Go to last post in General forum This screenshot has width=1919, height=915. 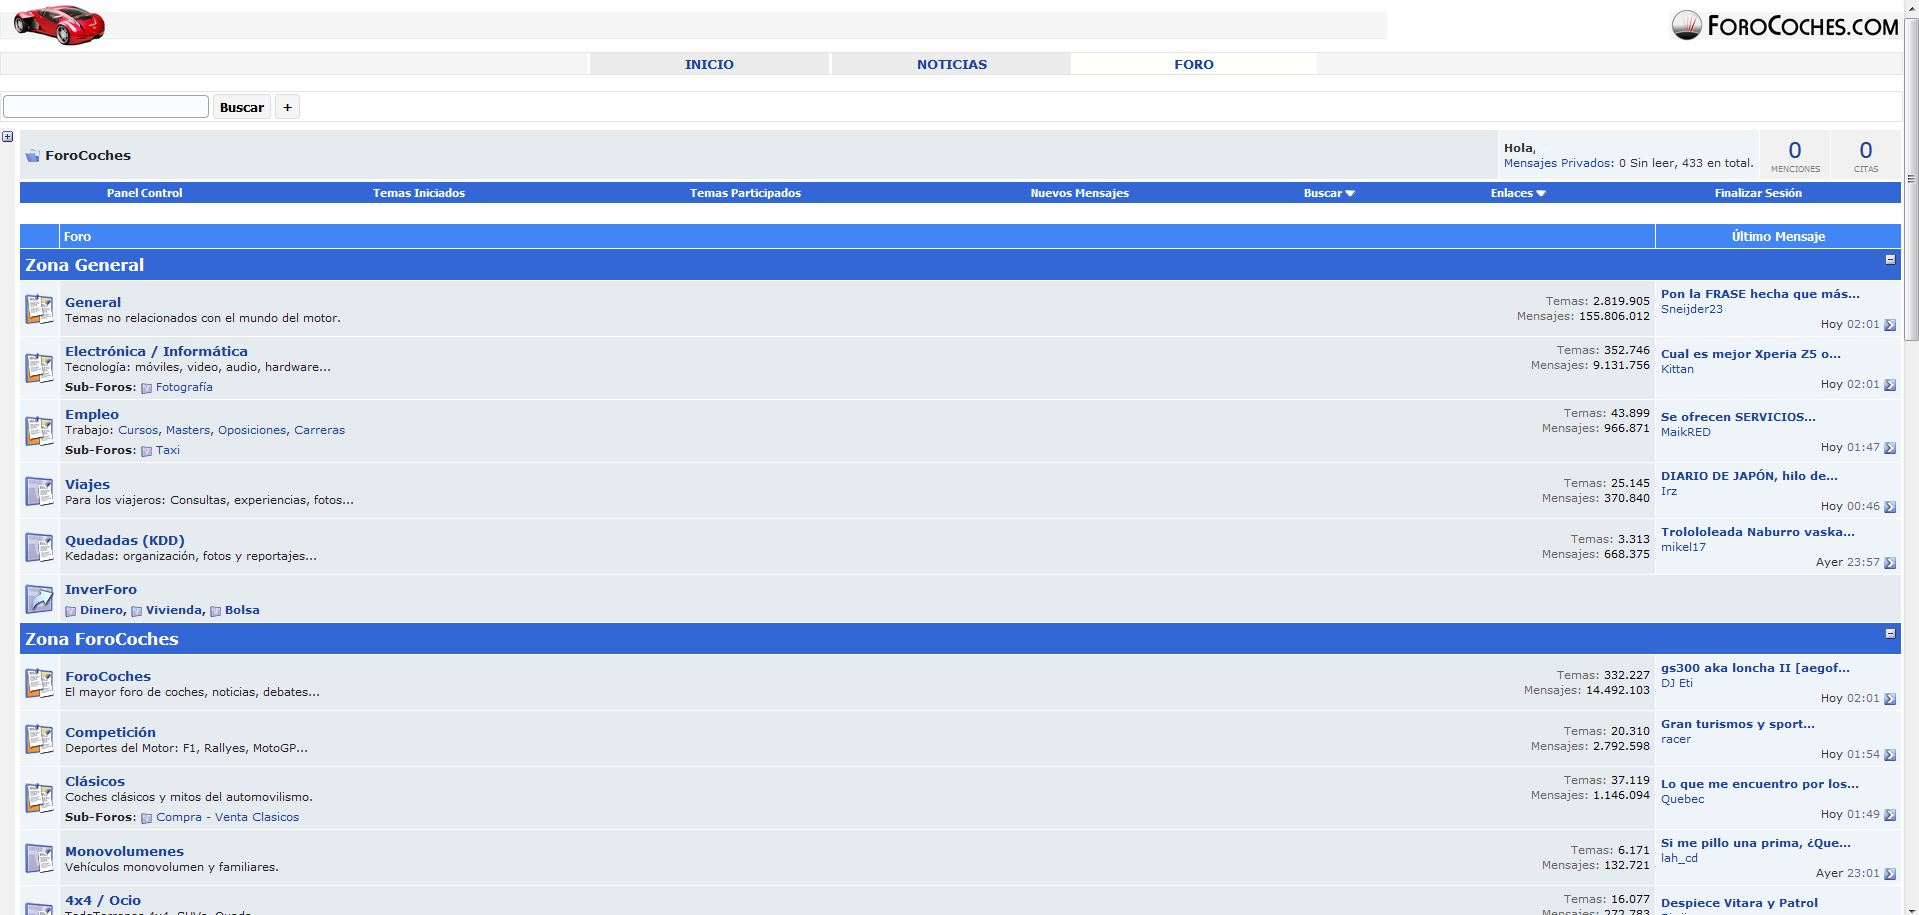click(1890, 325)
